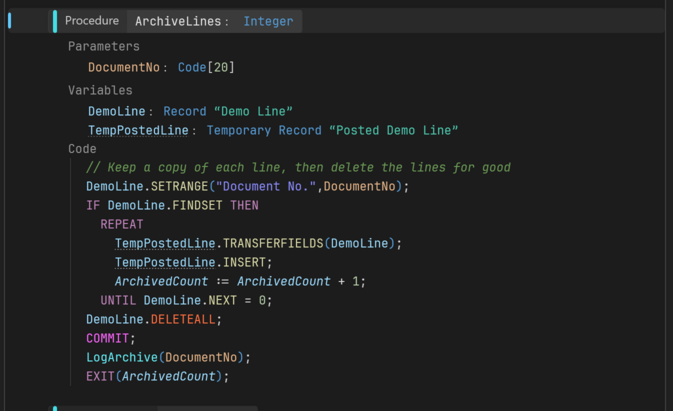Click the LogArchive function call
Image resolution: width=673 pixels, height=411 pixels.
(x=122, y=357)
